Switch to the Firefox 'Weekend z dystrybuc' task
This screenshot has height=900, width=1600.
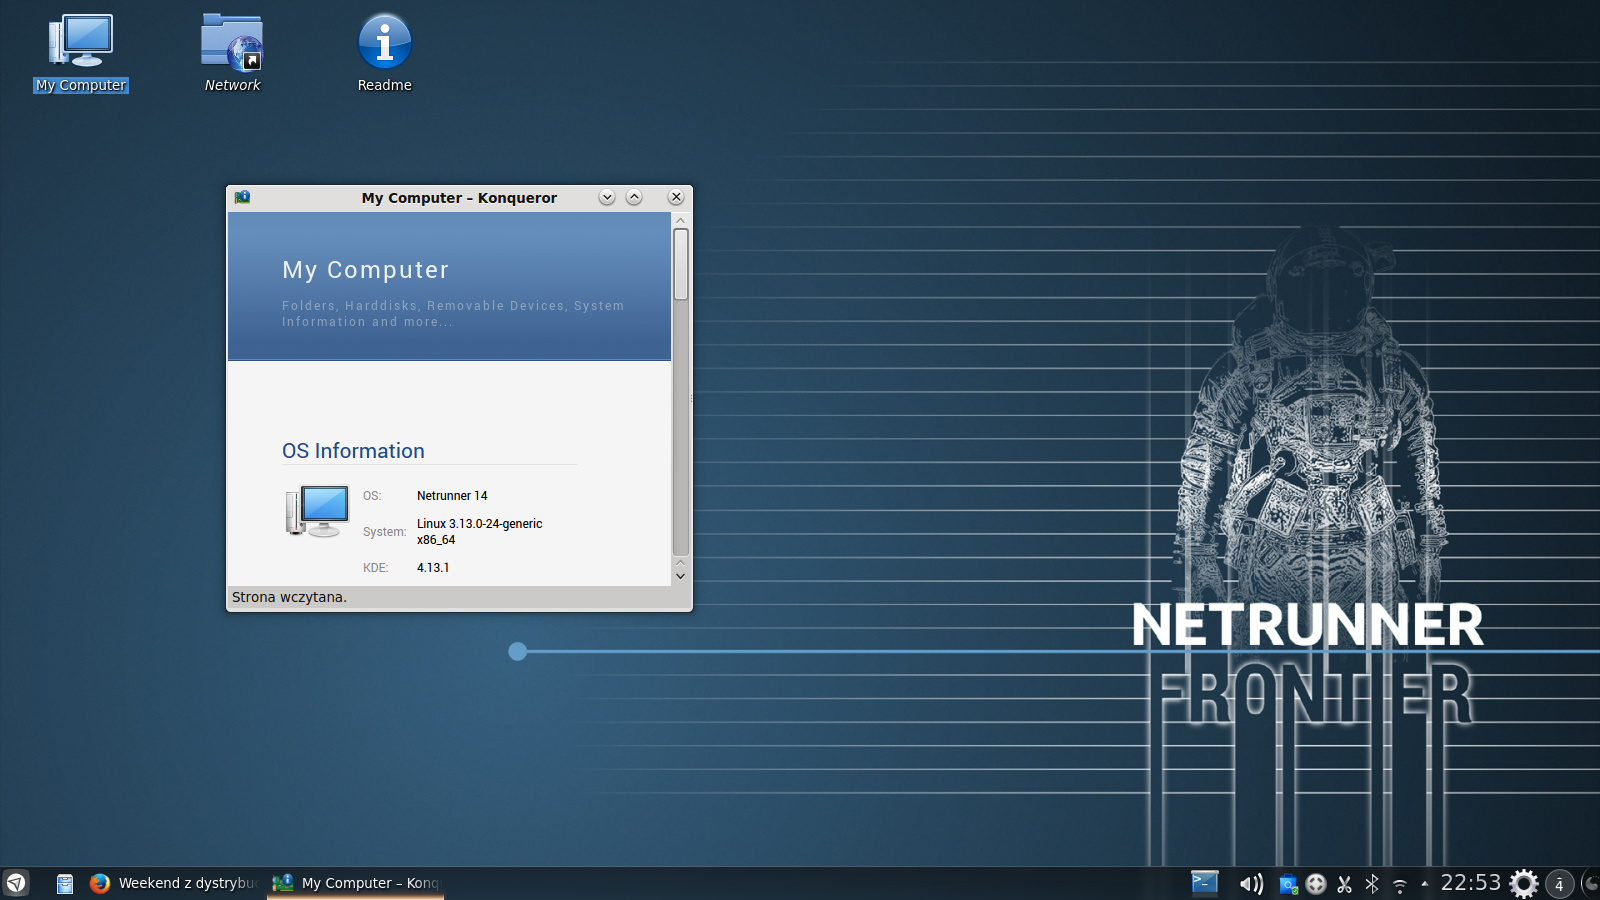[x=173, y=883]
